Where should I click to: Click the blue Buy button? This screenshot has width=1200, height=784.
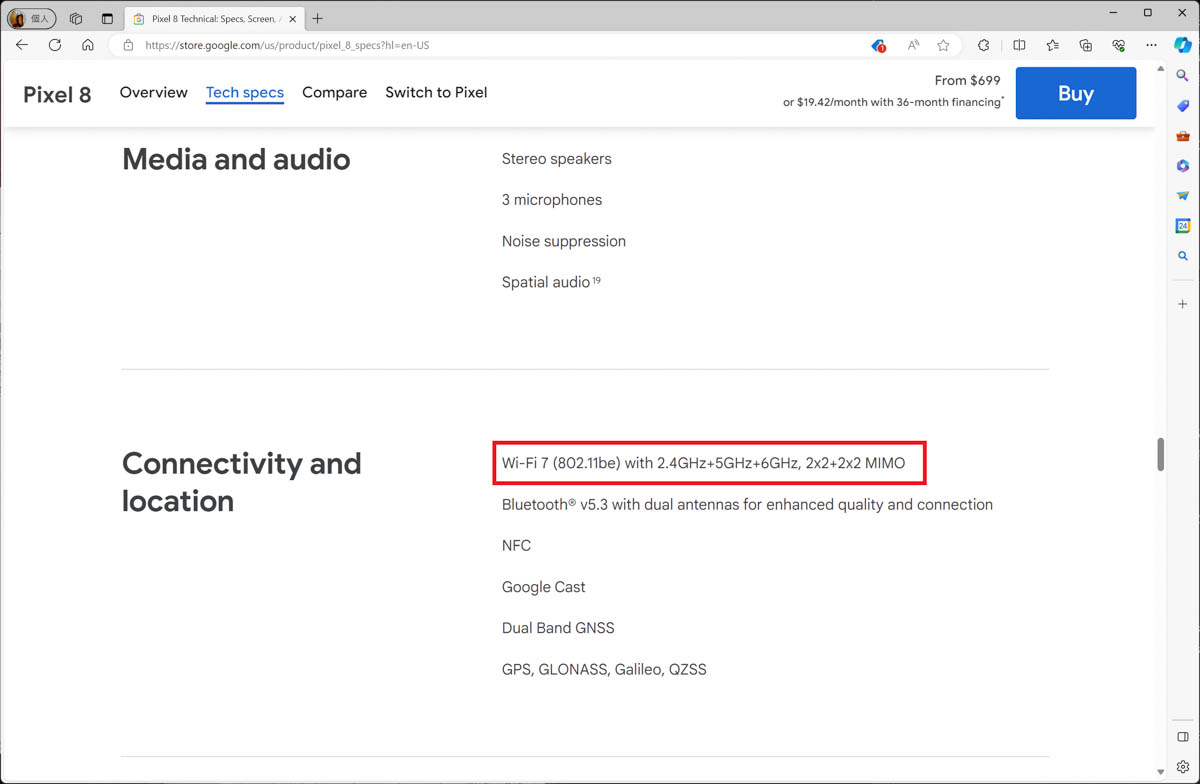[x=1076, y=93]
